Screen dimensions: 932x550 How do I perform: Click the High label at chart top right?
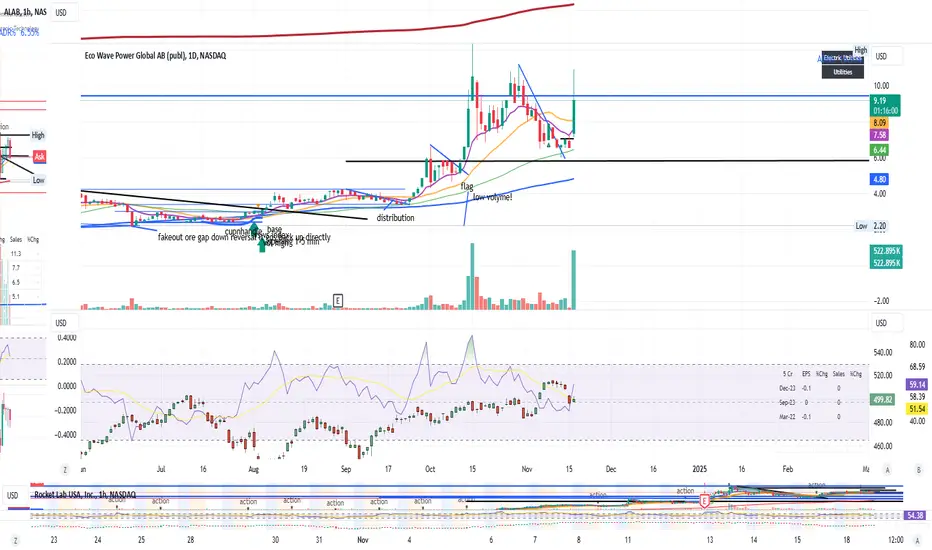click(x=861, y=50)
